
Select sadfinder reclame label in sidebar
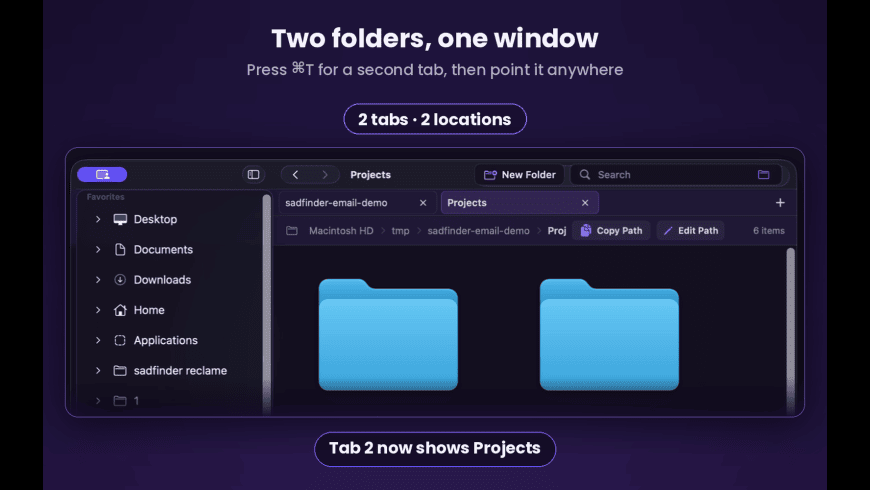180,370
